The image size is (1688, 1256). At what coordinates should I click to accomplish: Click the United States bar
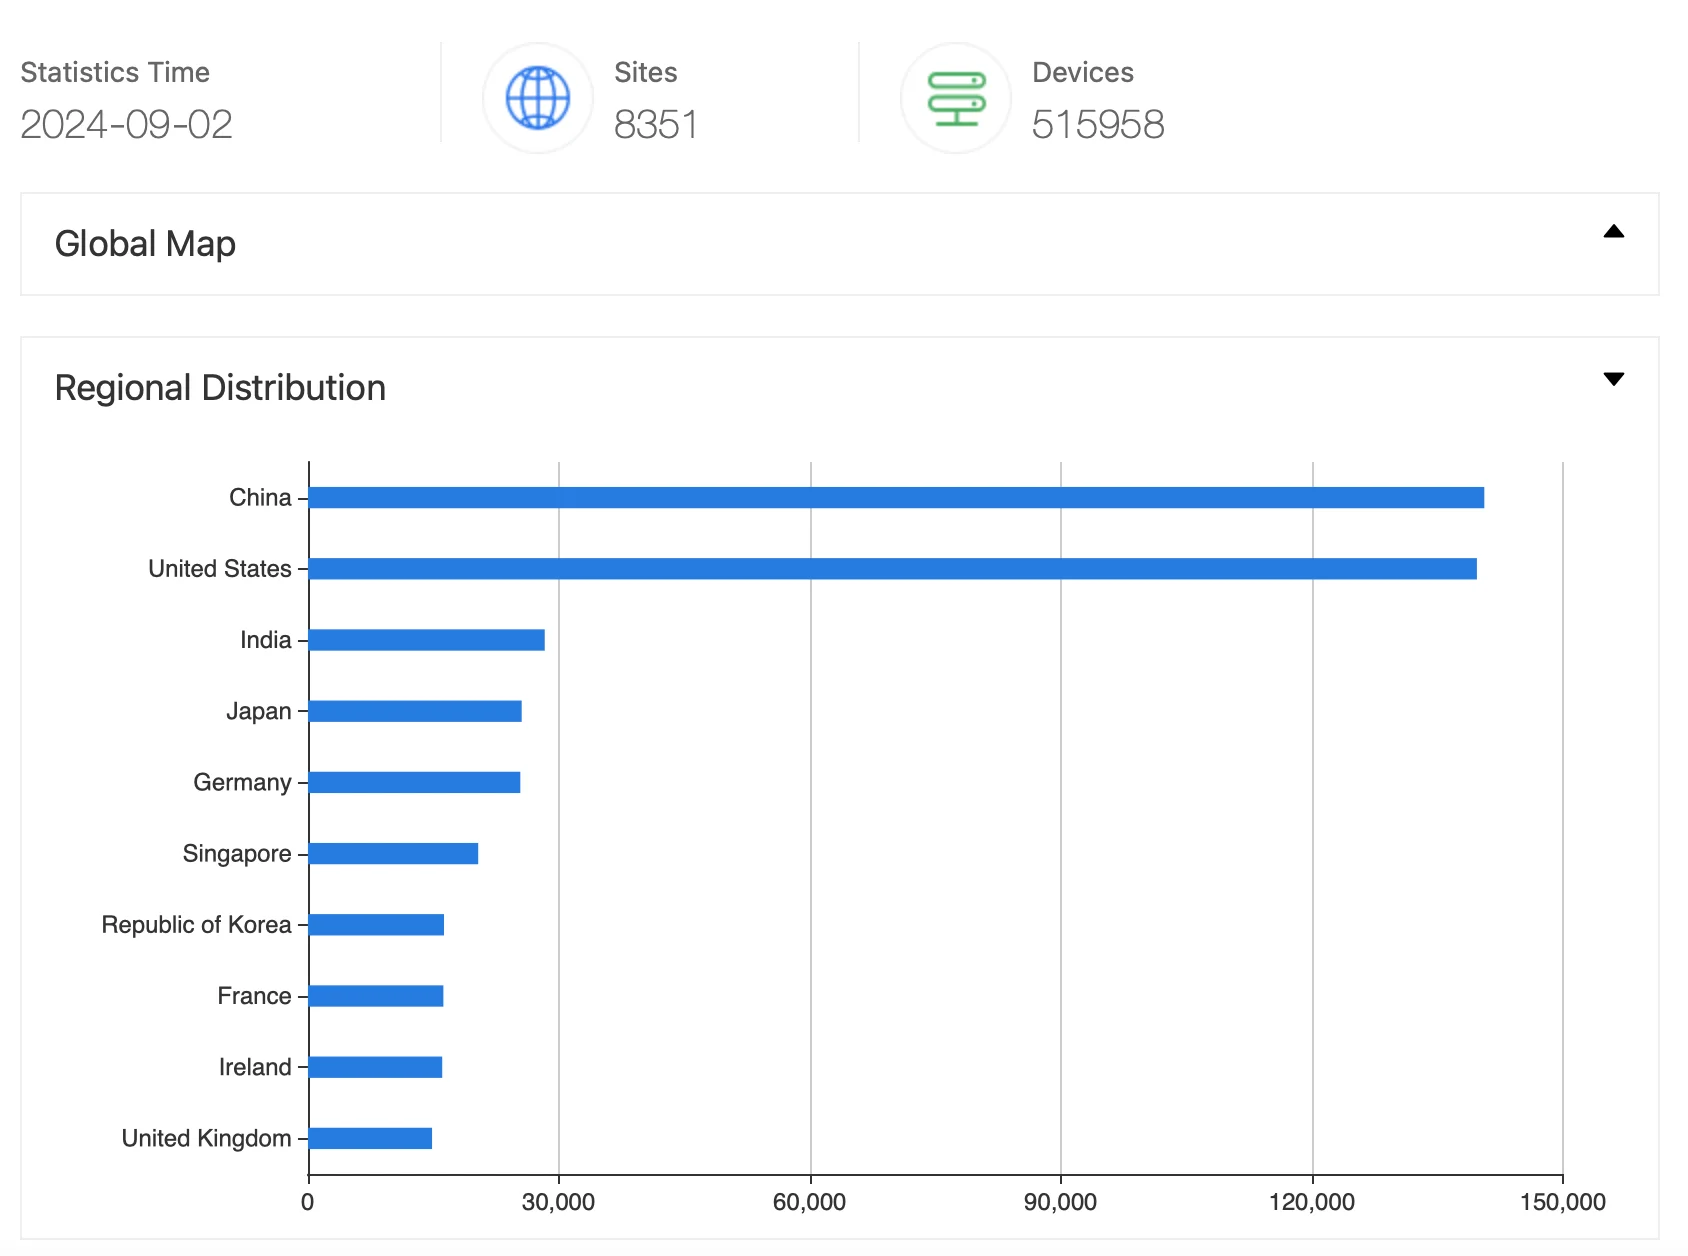pos(893,568)
